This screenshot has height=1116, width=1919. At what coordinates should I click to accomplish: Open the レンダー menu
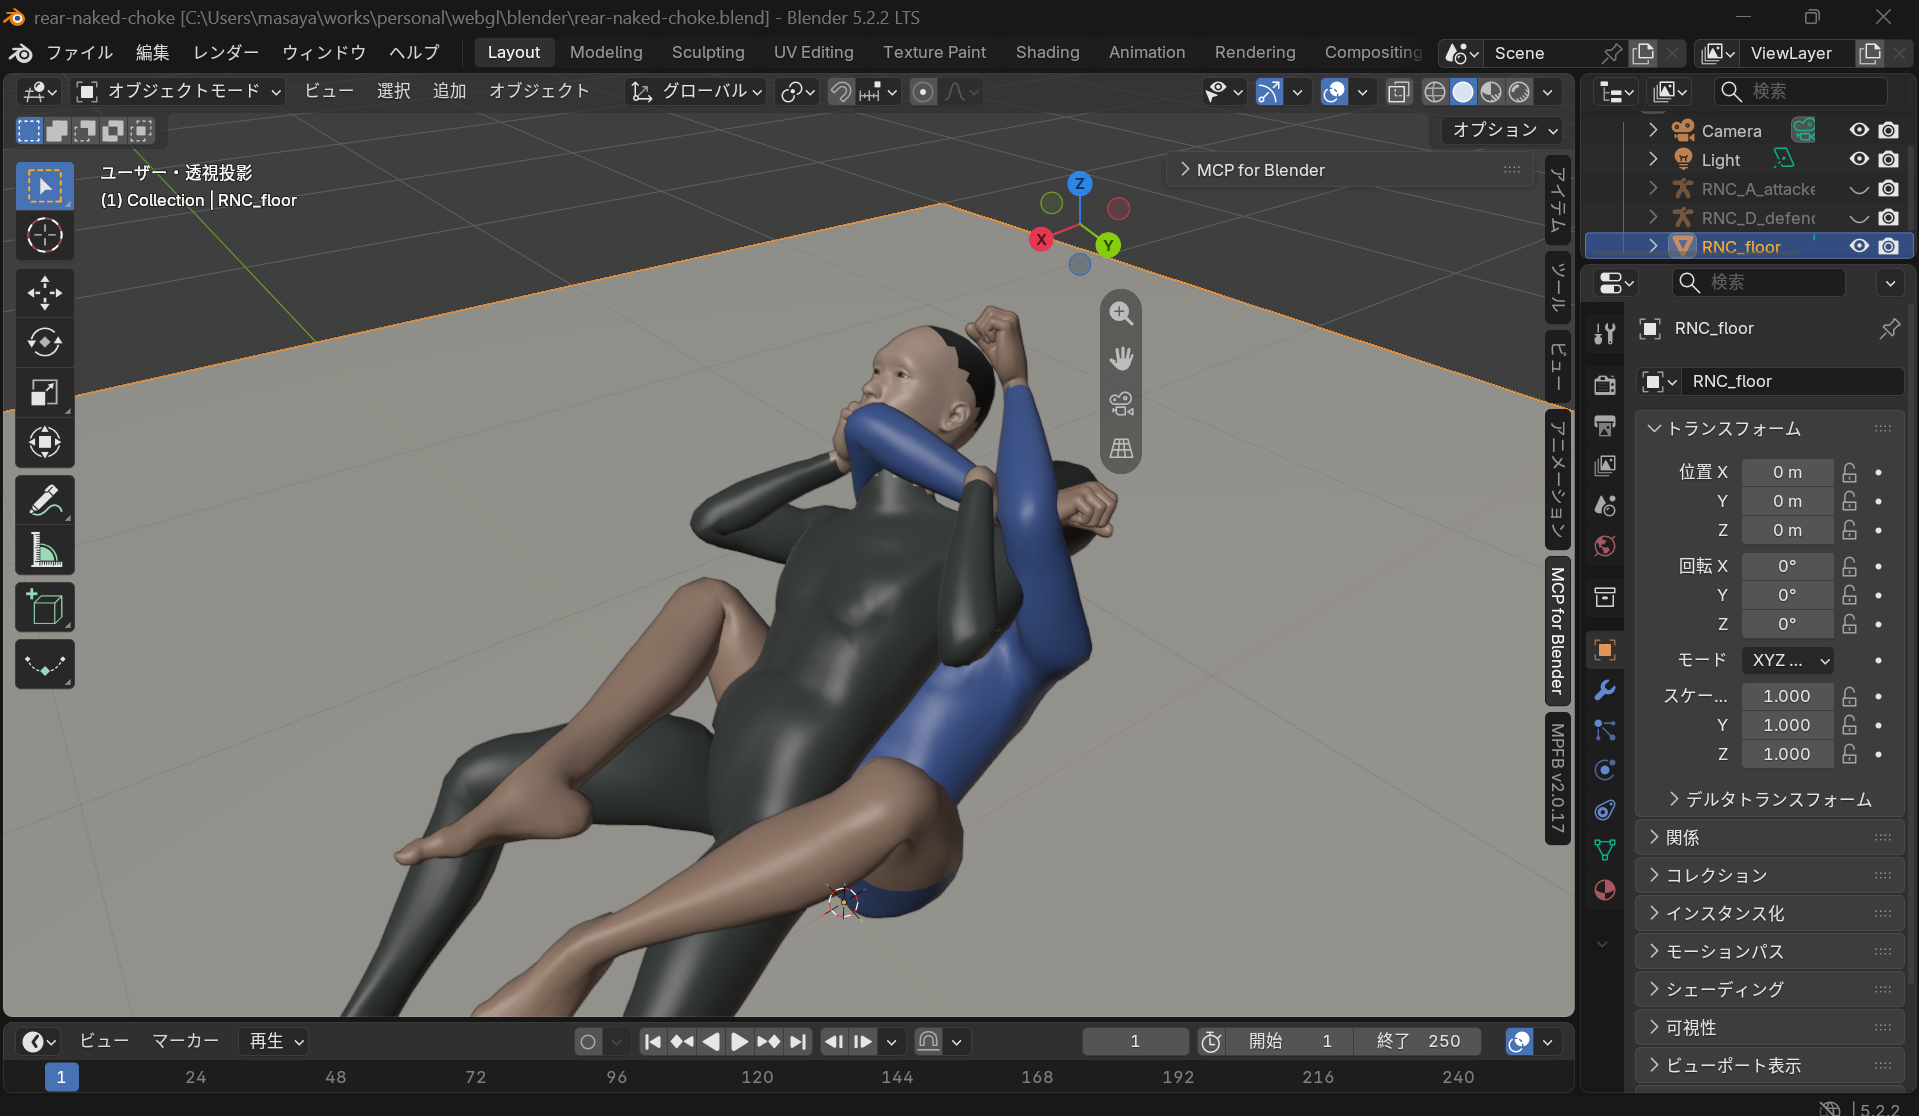tap(226, 52)
